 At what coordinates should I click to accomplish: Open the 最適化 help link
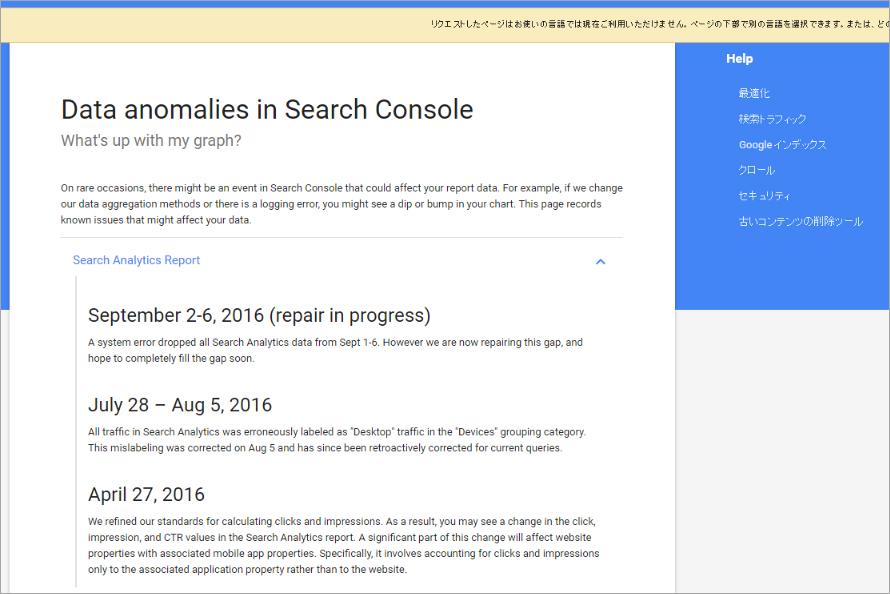[754, 93]
